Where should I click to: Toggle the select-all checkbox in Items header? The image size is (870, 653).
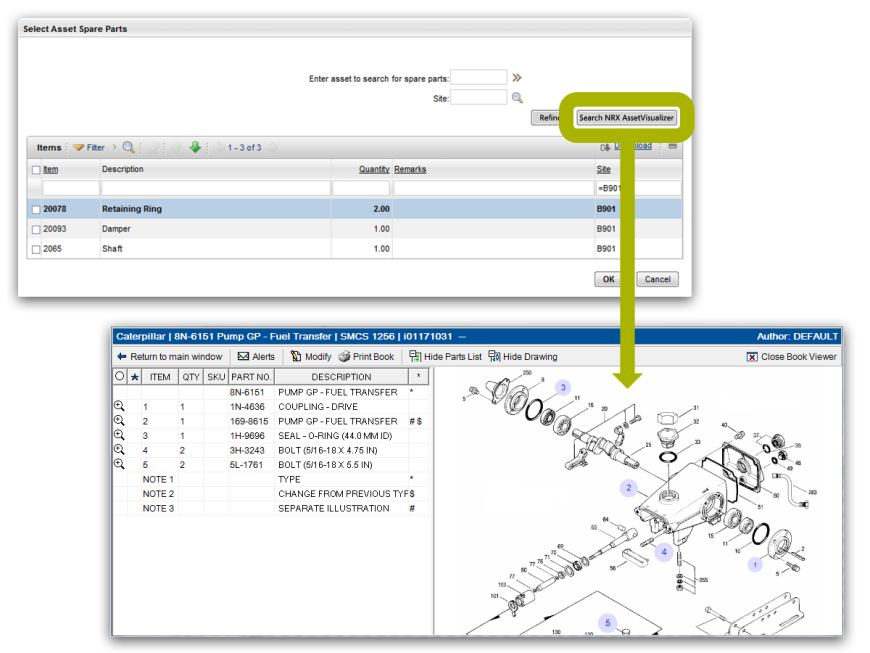(36, 170)
